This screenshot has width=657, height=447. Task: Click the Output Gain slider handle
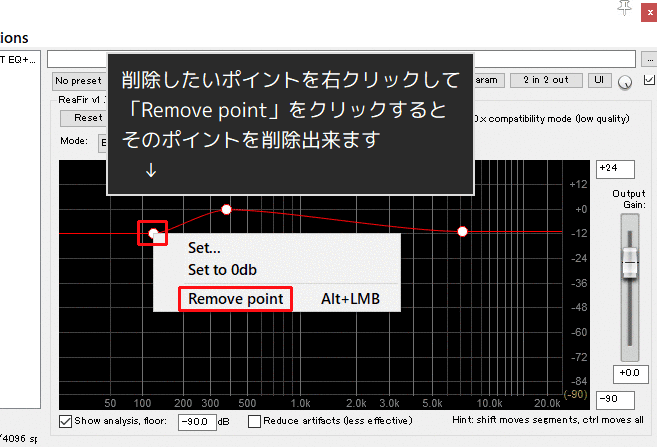pyautogui.click(x=629, y=263)
